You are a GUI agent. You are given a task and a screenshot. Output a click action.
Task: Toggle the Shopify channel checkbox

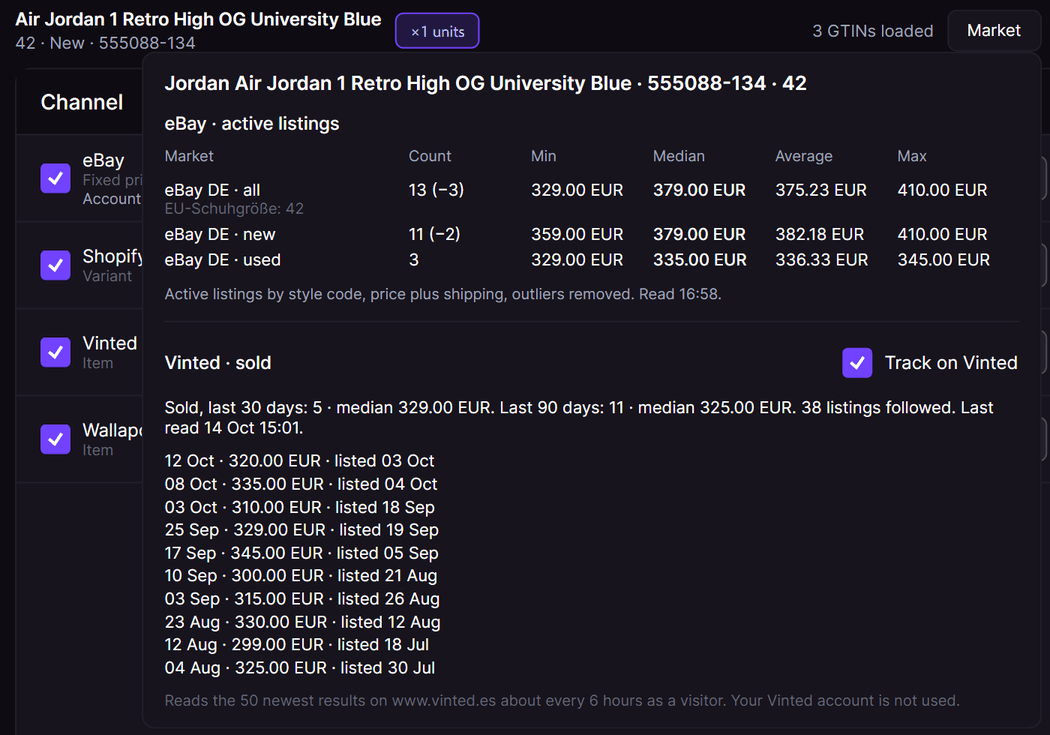[56, 265]
